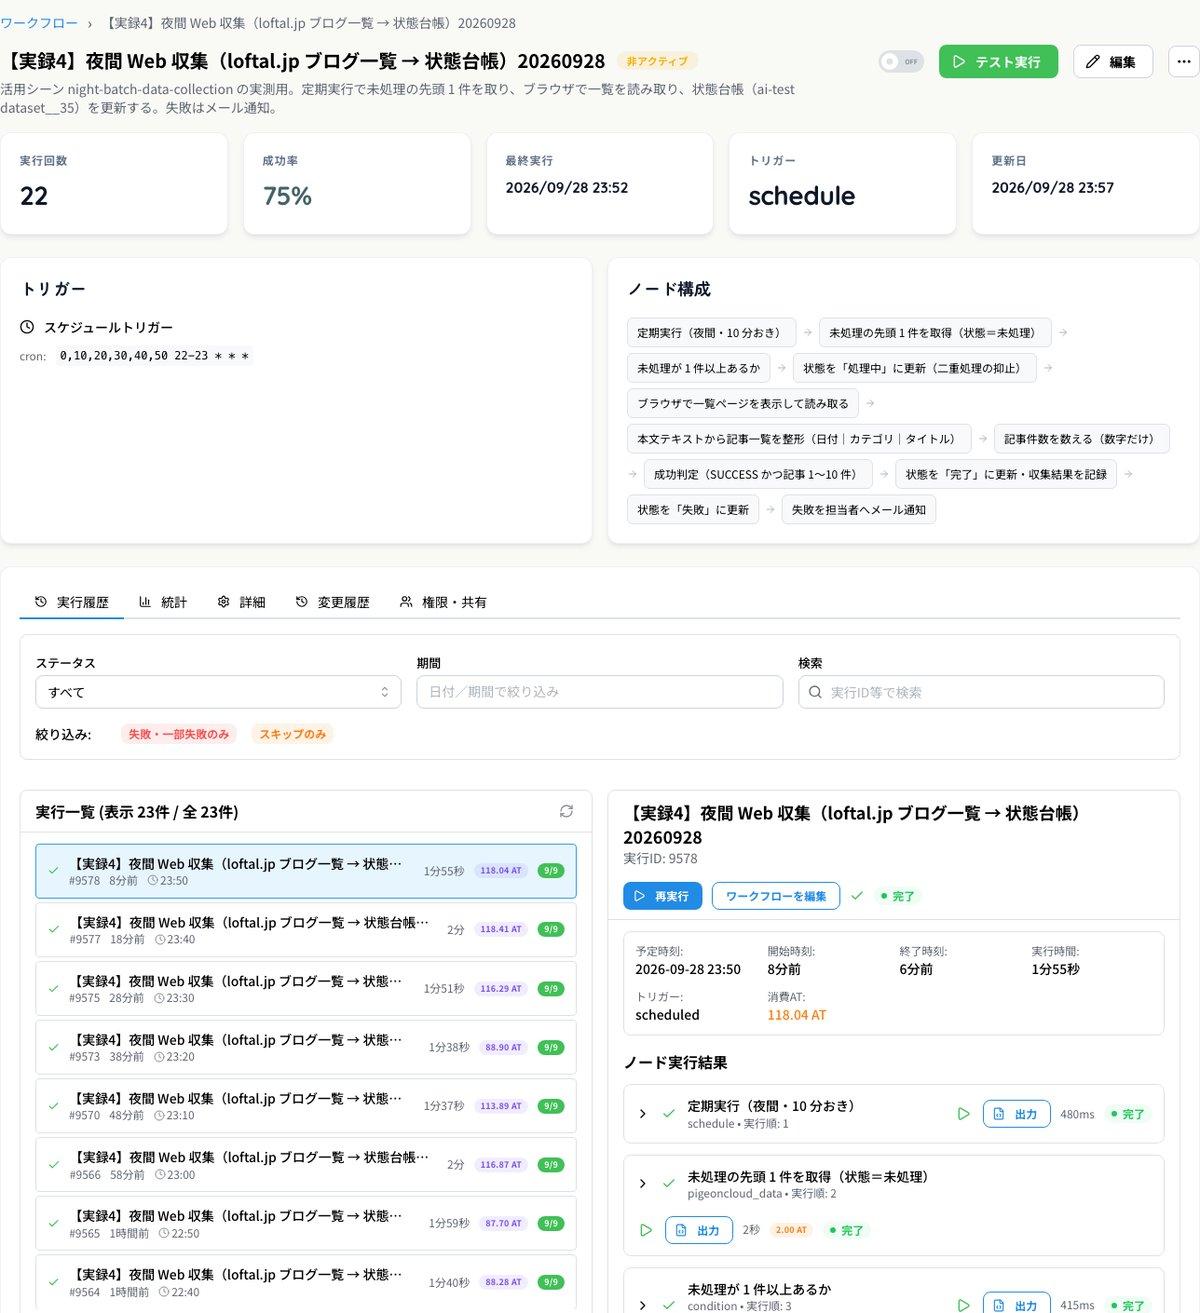Click the refresh icon in 実行一覧 header
The width and height of the screenshot is (1200, 1313).
566,812
